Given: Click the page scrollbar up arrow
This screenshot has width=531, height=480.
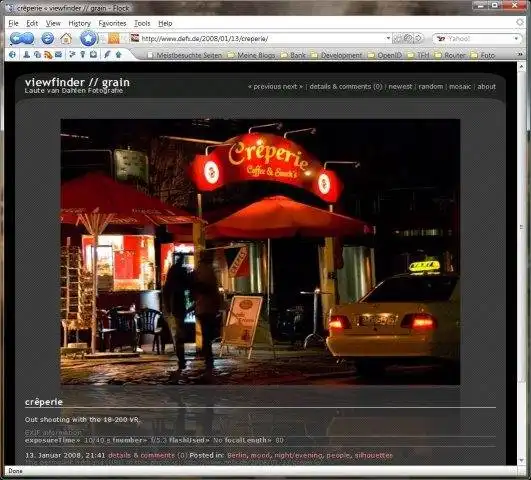Looking at the screenshot, I should (x=522, y=66).
